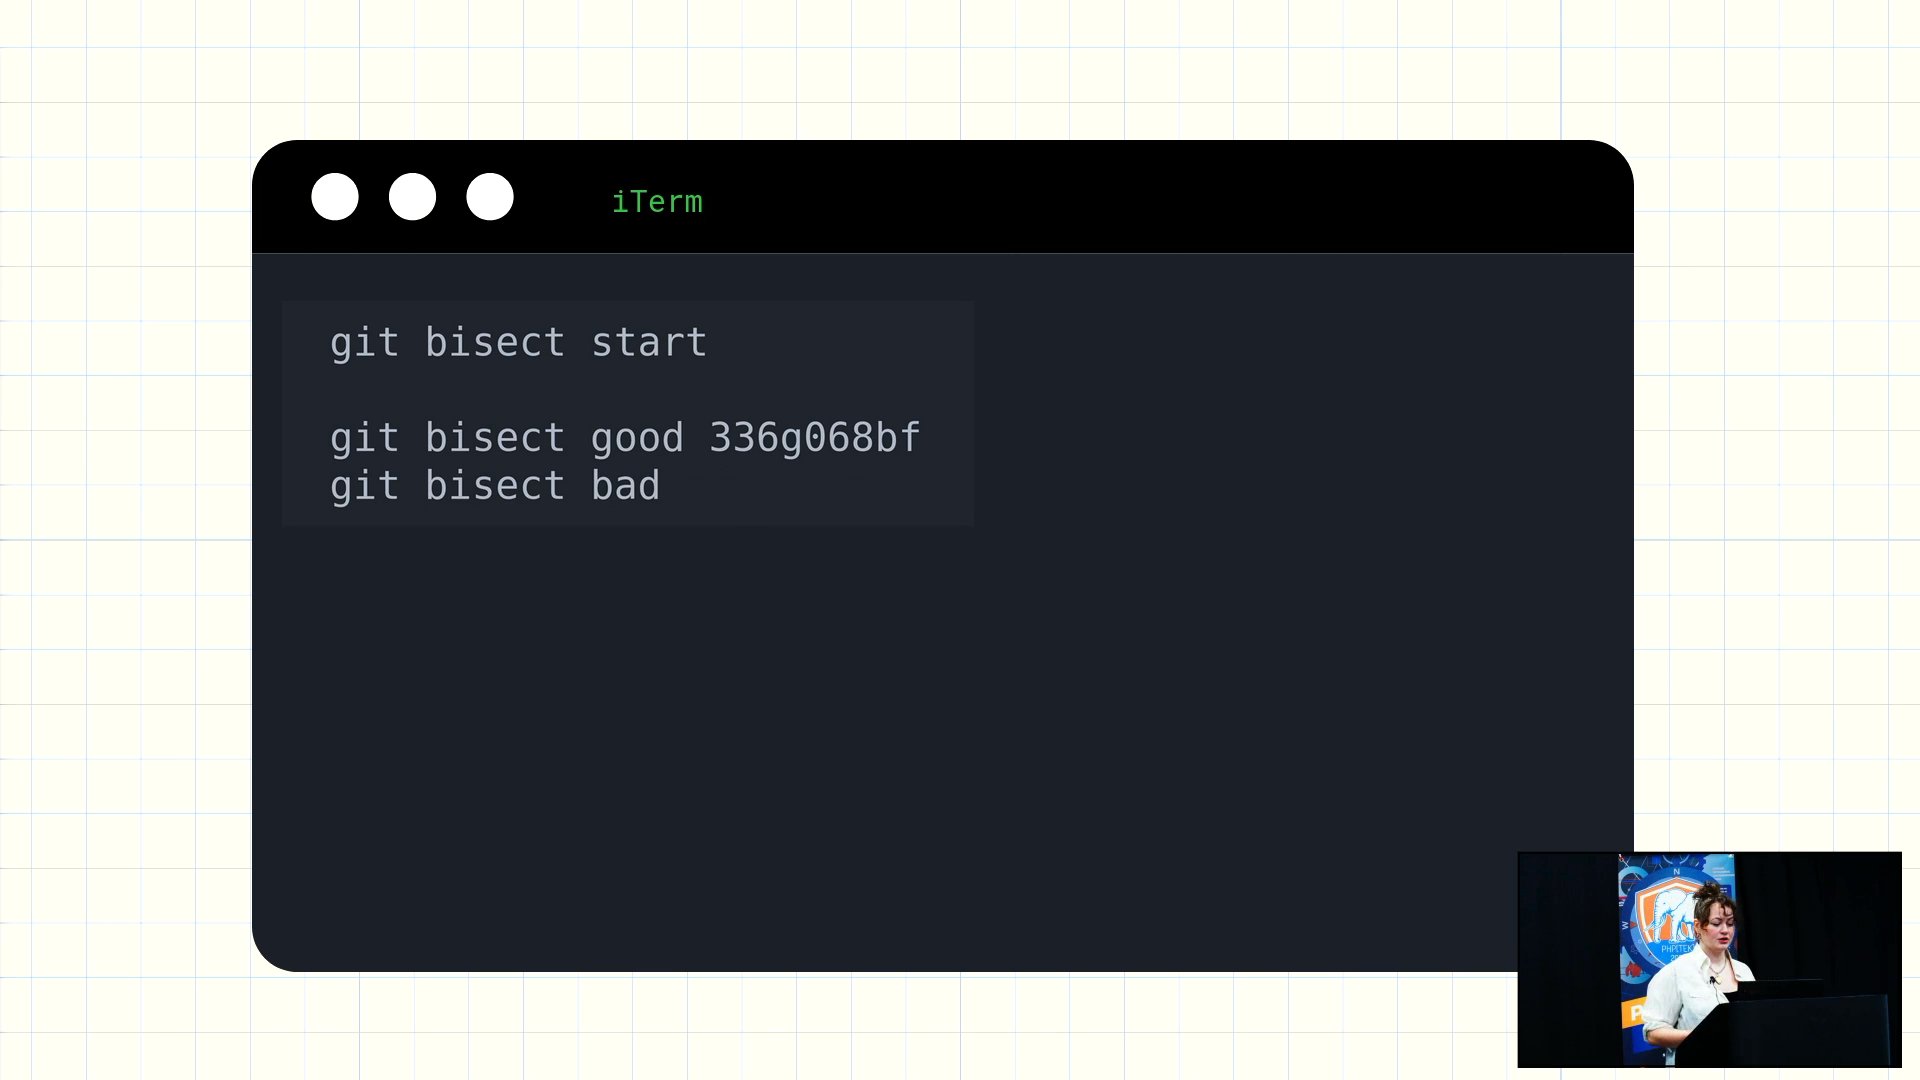This screenshot has width=1920, height=1080.
Task: Click the word "good" in the command
Action: click(x=637, y=438)
